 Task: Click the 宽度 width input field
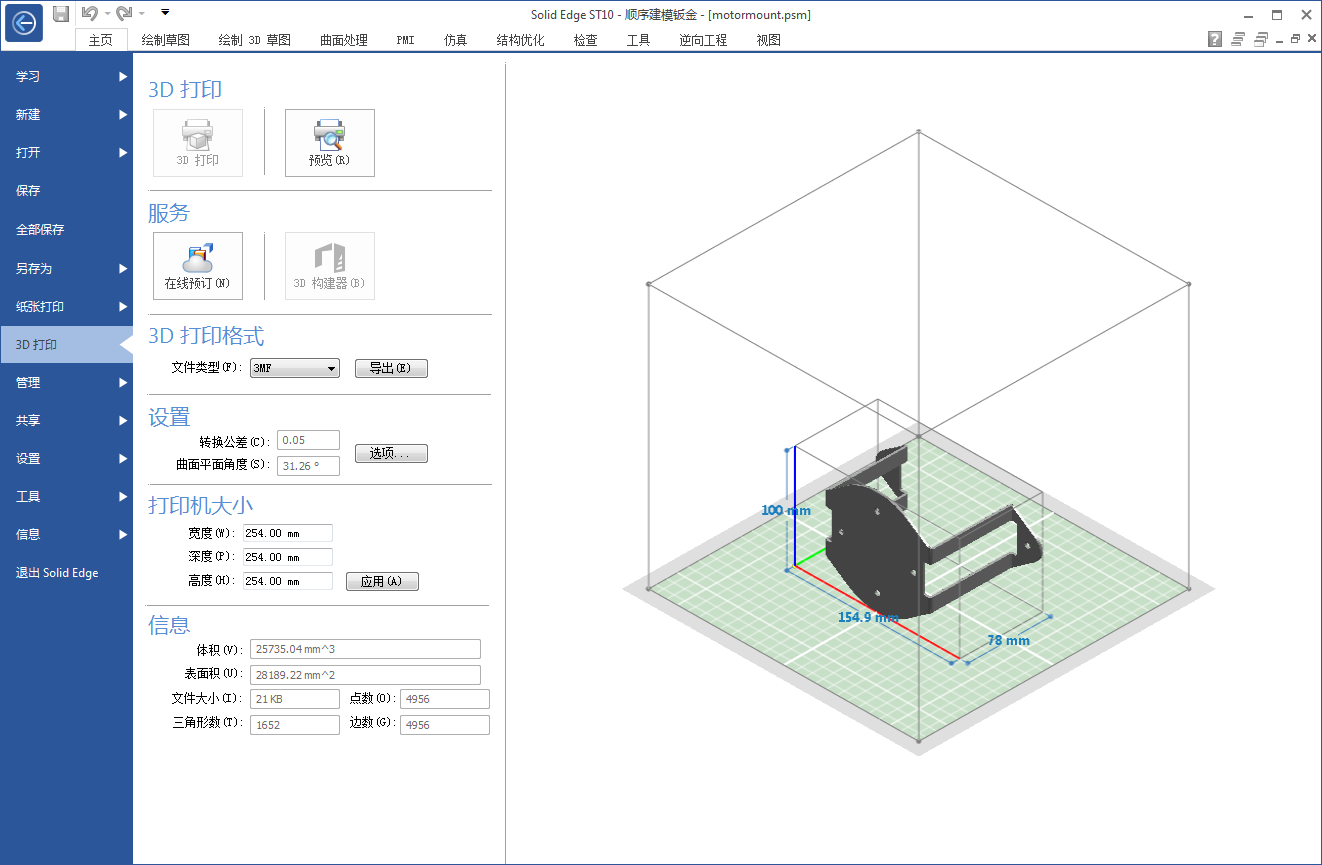287,533
